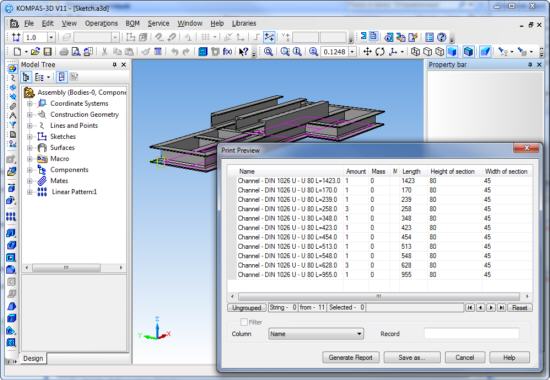Select the Design tab below Model Tree
550x380 pixels.
point(33,358)
